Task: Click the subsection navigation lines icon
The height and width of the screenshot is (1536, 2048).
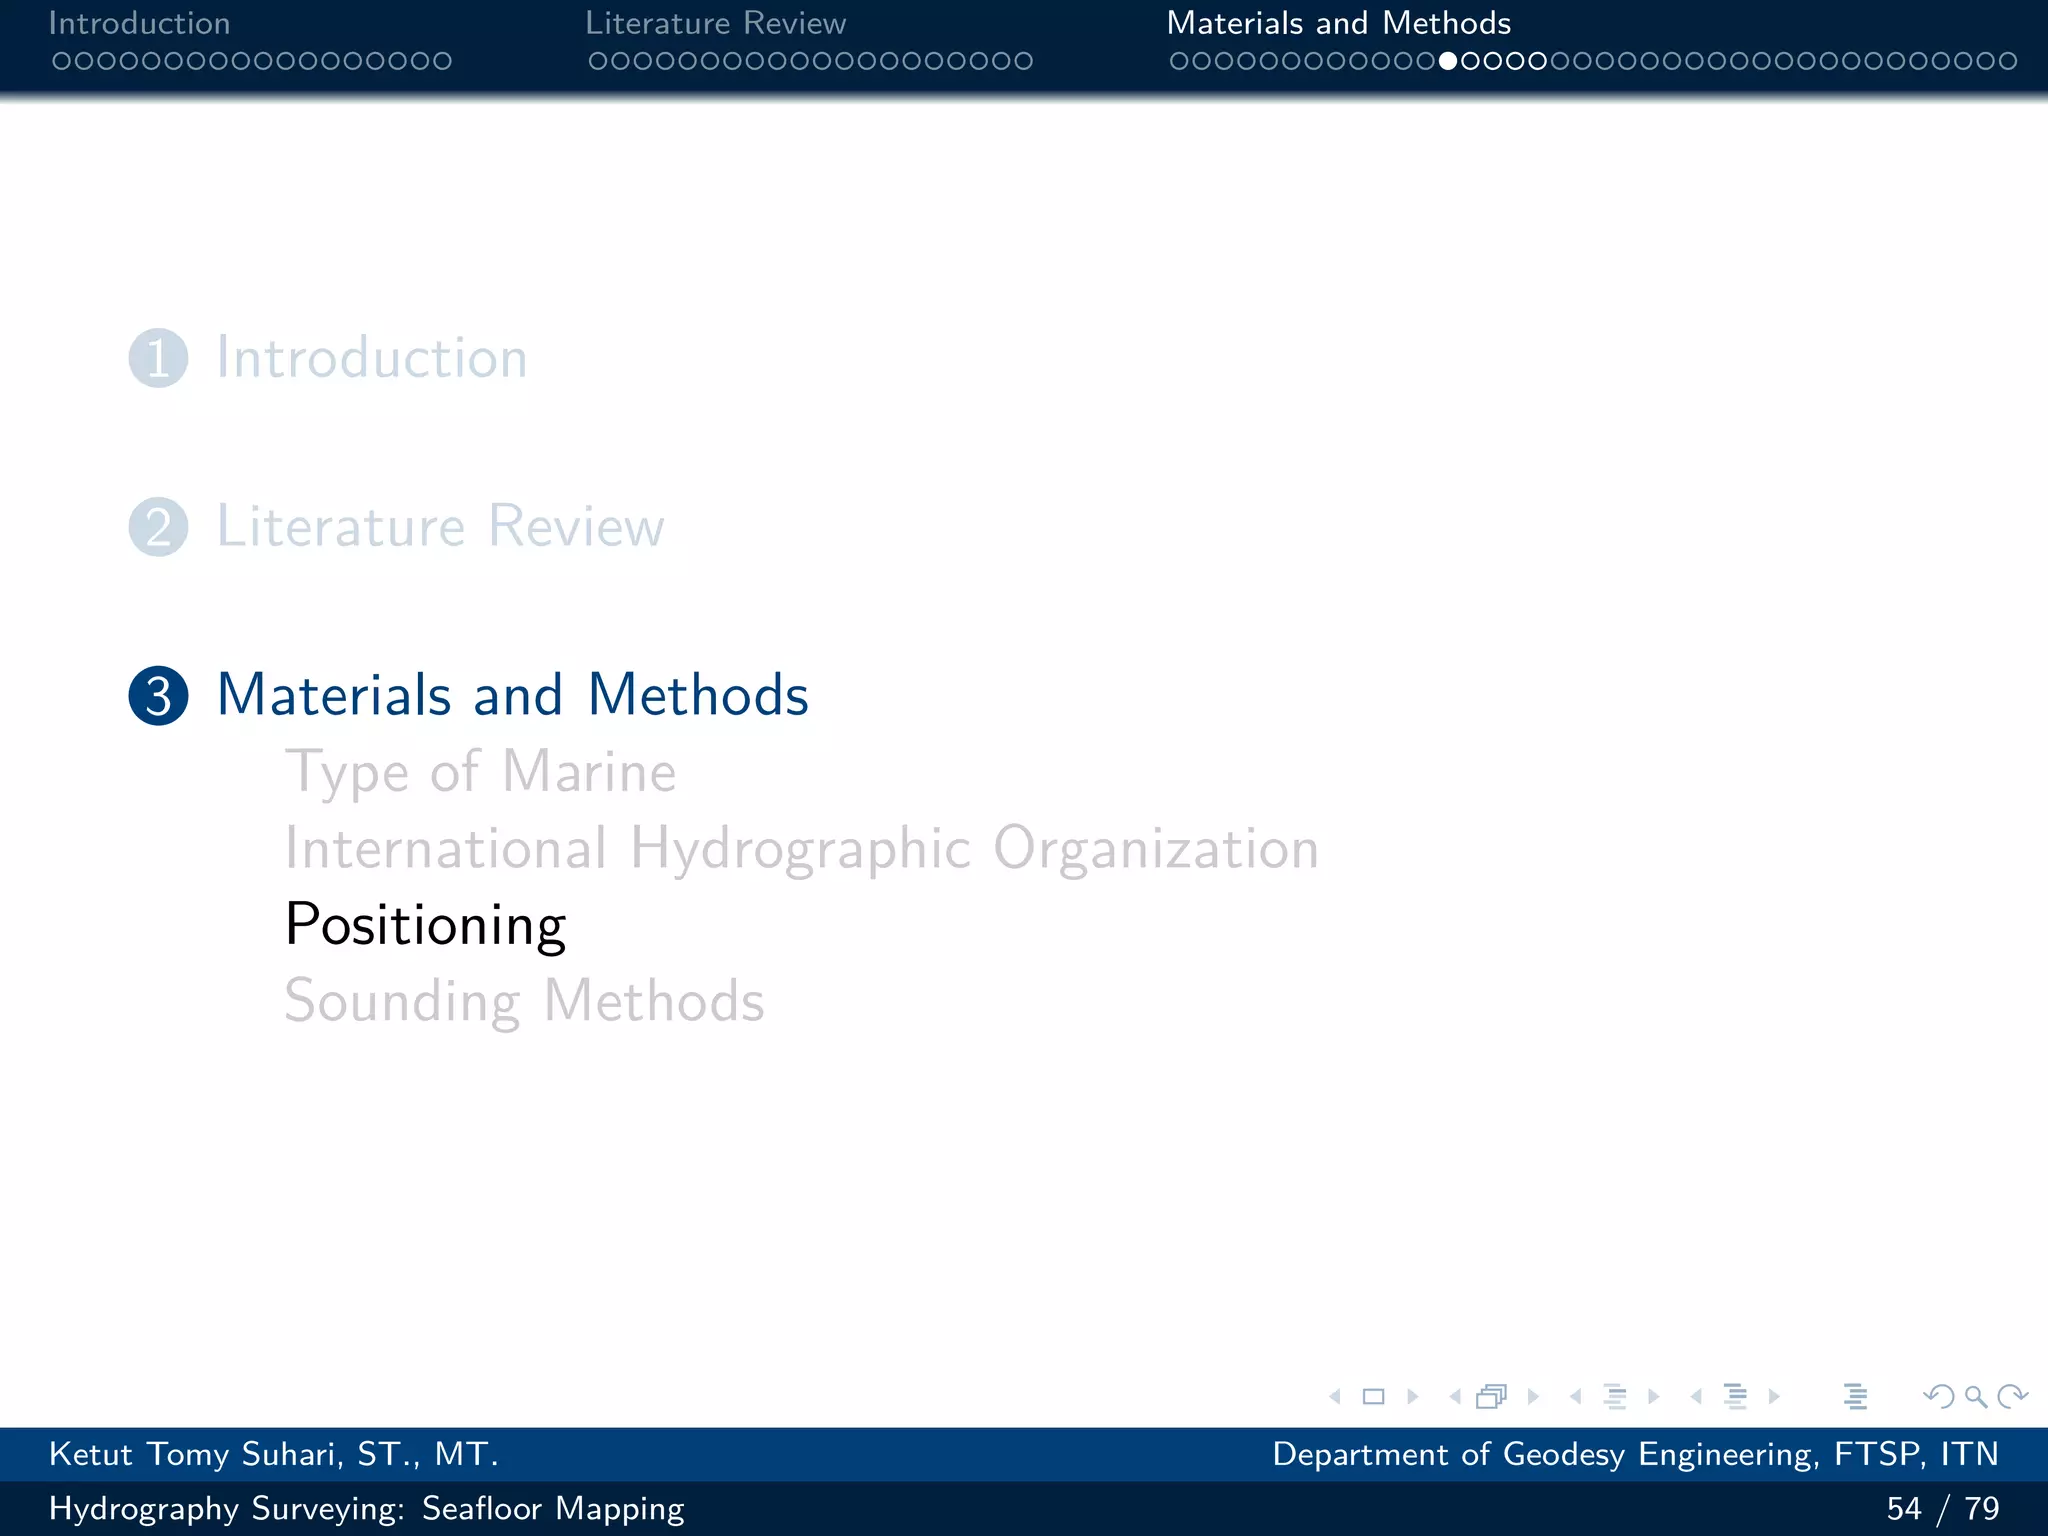Action: [1615, 1397]
